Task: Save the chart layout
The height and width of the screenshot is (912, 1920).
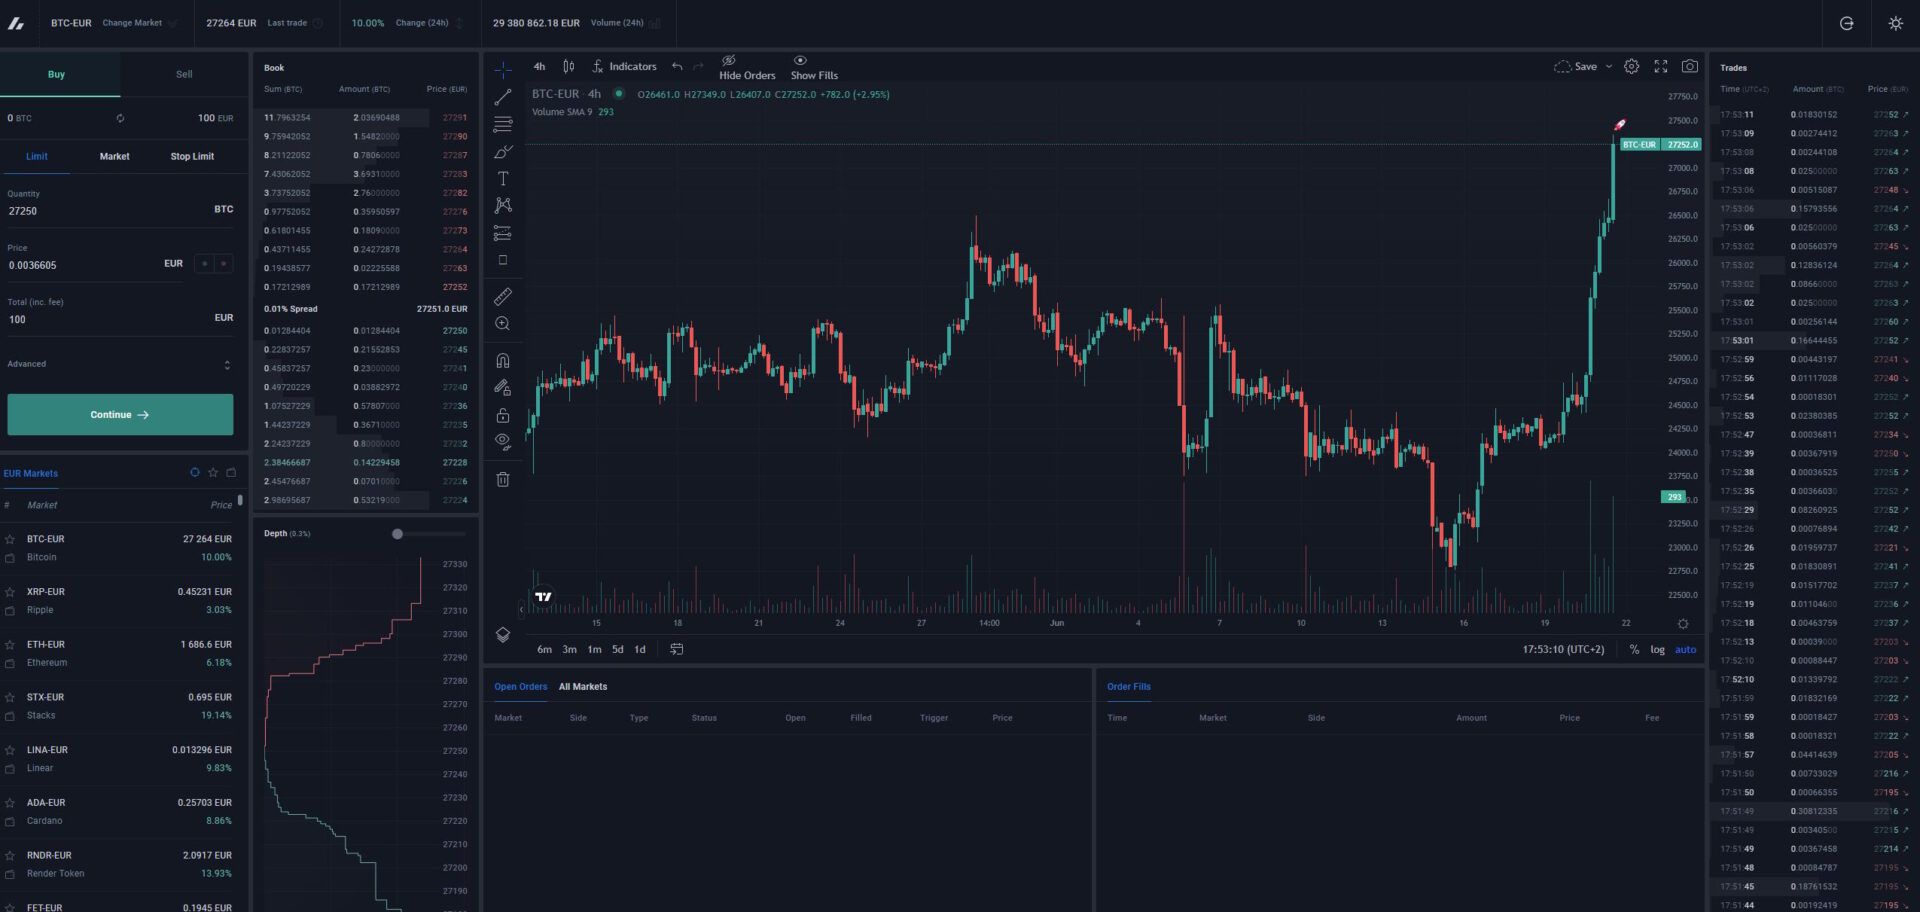Action: pos(1576,67)
